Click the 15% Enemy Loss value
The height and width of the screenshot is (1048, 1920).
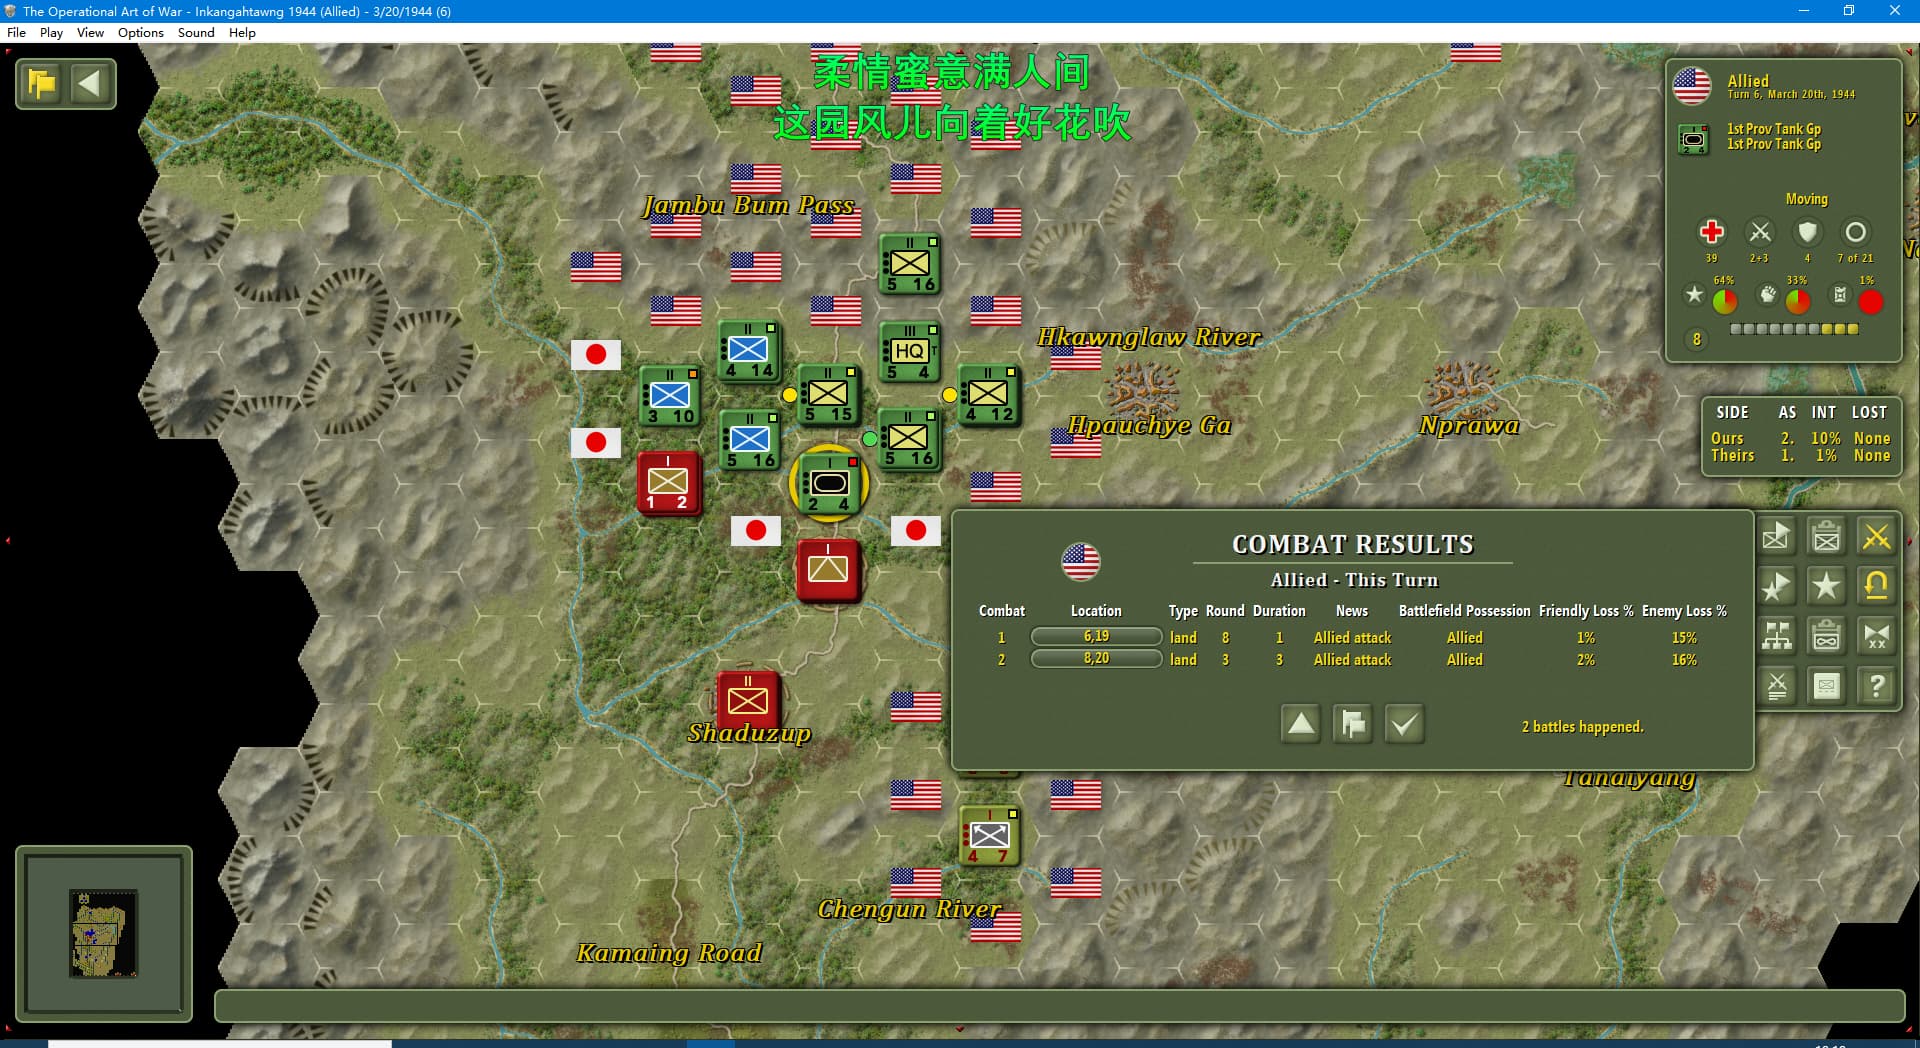click(1684, 638)
